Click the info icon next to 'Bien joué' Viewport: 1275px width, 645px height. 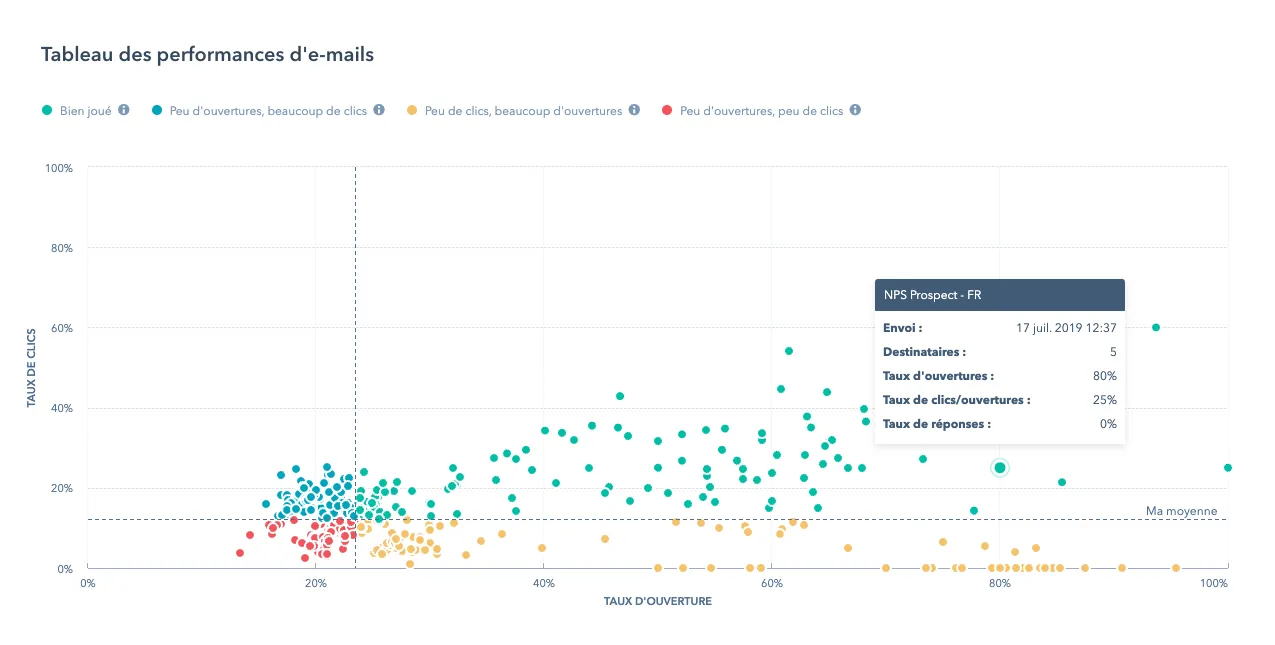pos(122,110)
